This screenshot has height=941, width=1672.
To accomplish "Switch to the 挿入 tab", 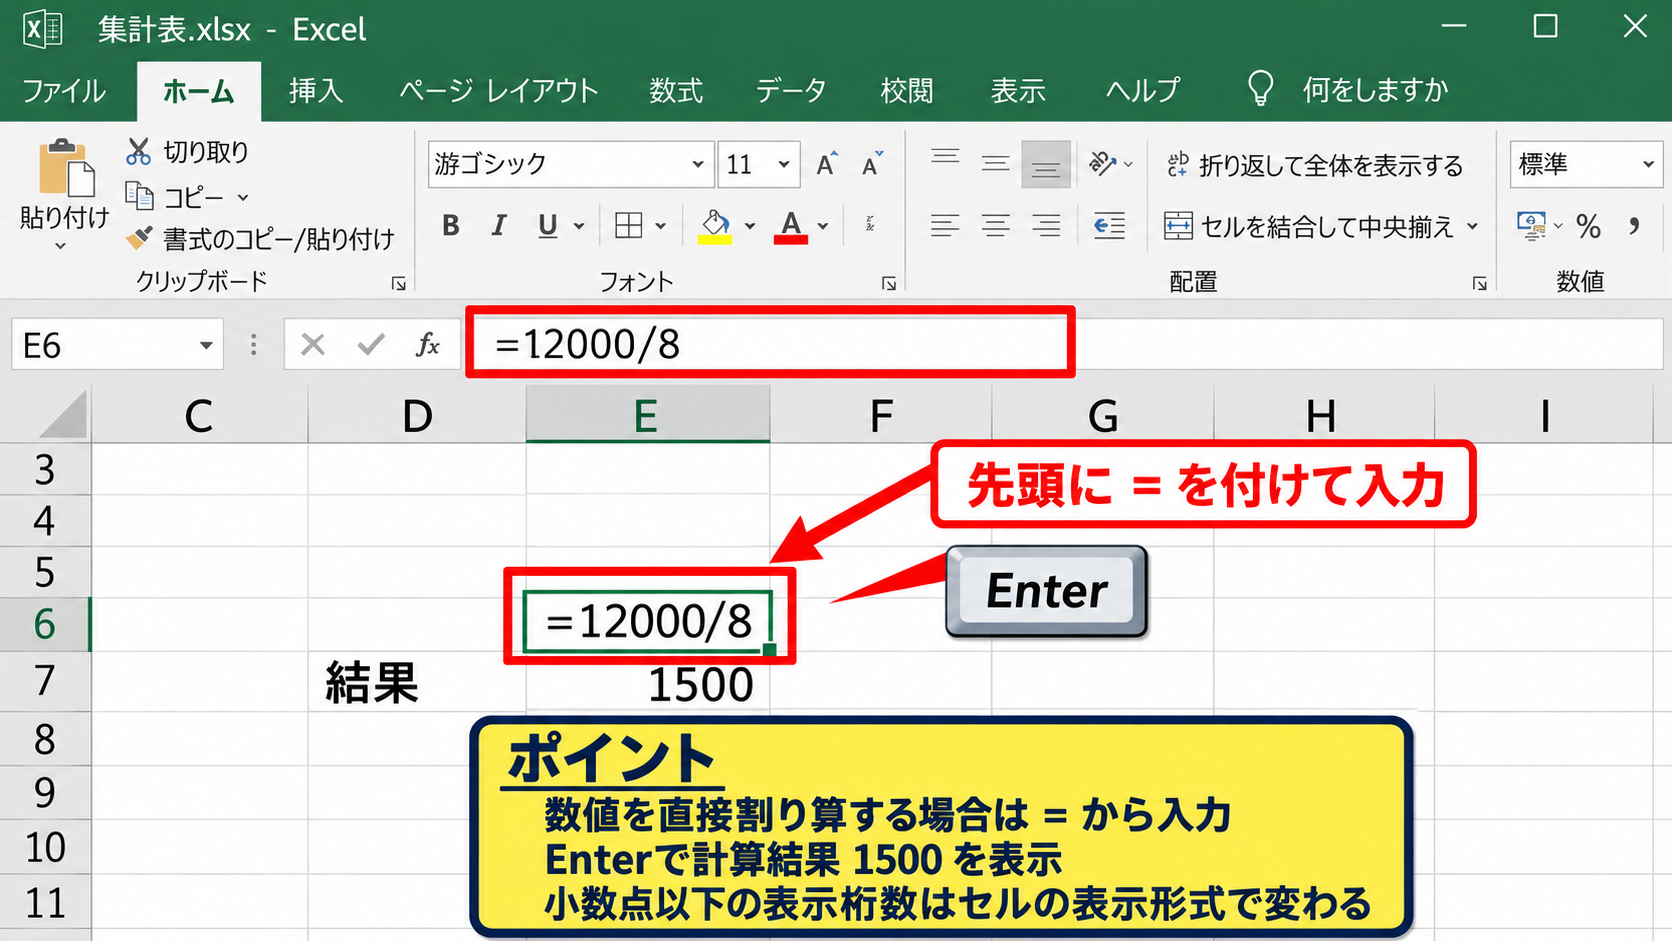I will (316, 91).
